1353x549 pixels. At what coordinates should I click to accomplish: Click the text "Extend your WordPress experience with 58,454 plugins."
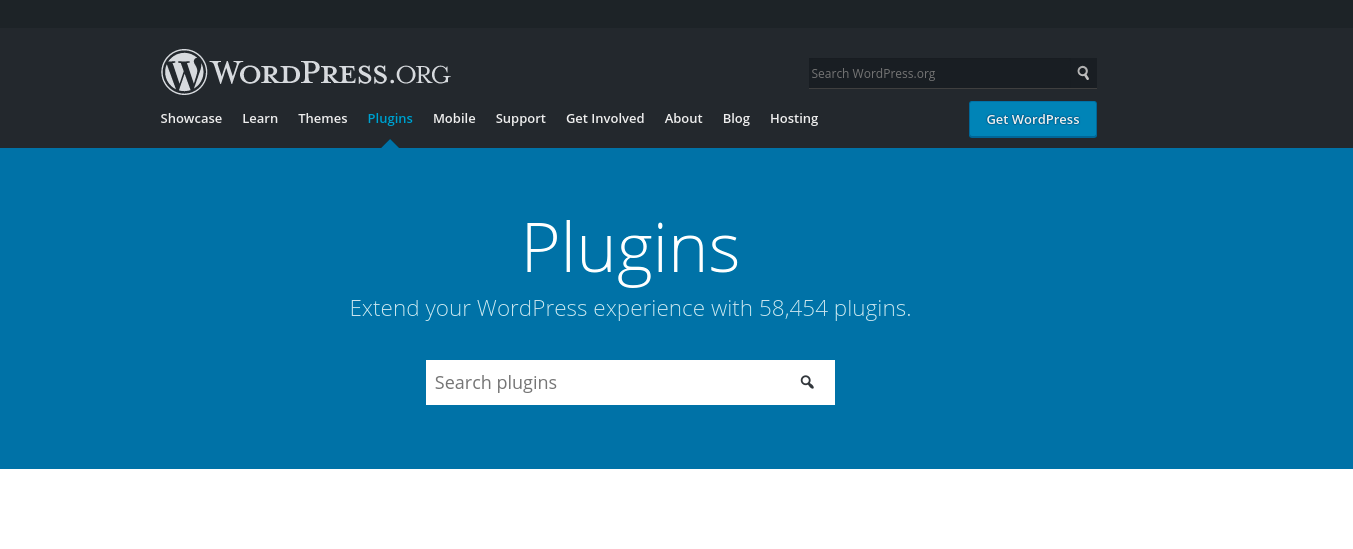click(630, 308)
